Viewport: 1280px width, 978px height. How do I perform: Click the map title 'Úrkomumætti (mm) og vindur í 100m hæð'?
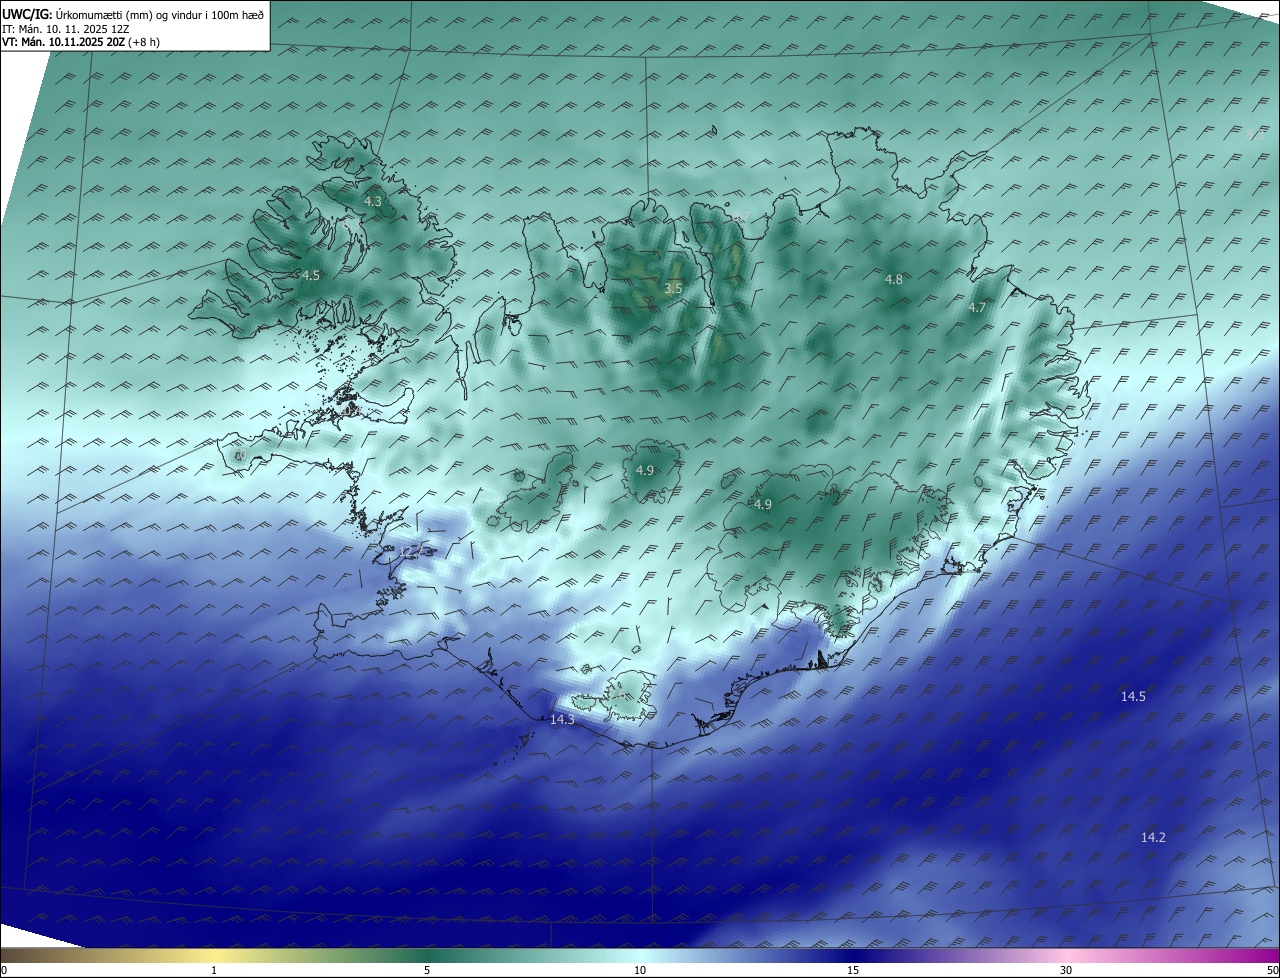coord(160,15)
